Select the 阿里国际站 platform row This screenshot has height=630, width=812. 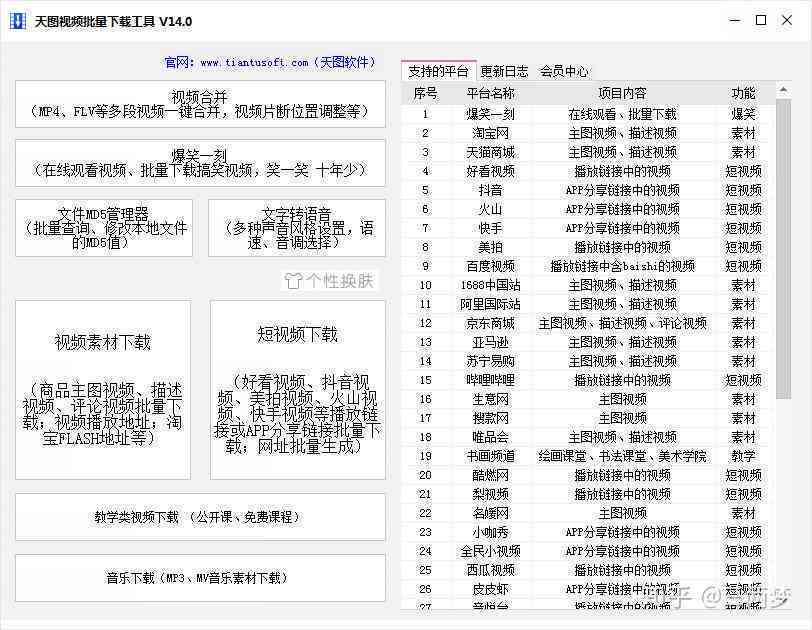(x=588, y=304)
